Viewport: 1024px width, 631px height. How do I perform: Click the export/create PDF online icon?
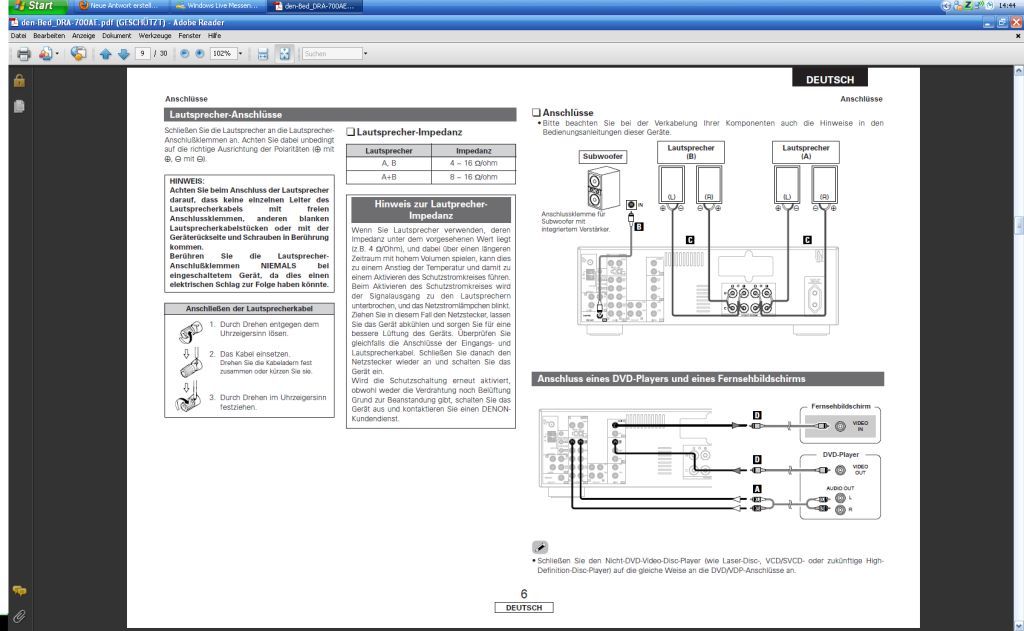pos(45,54)
